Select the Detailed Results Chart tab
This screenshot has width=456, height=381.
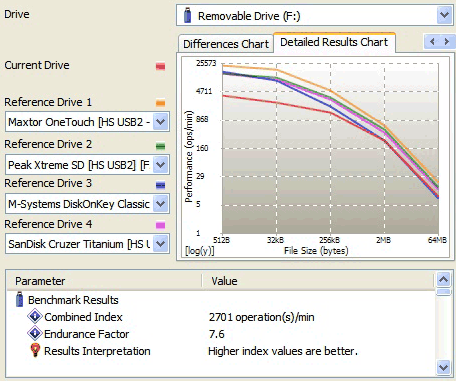point(334,42)
